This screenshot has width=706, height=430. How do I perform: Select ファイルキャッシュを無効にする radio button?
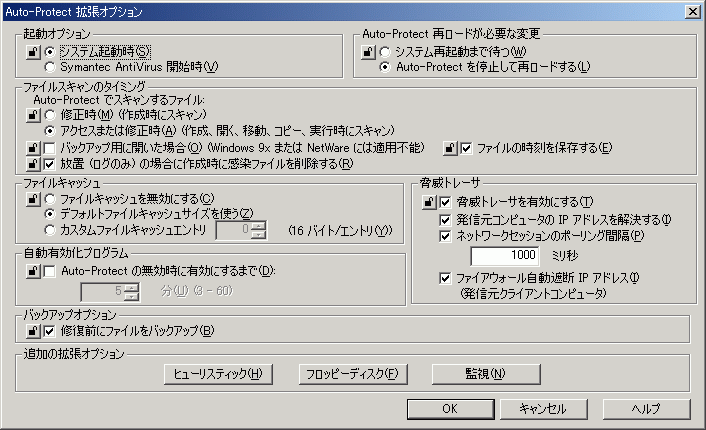[x=50, y=199]
